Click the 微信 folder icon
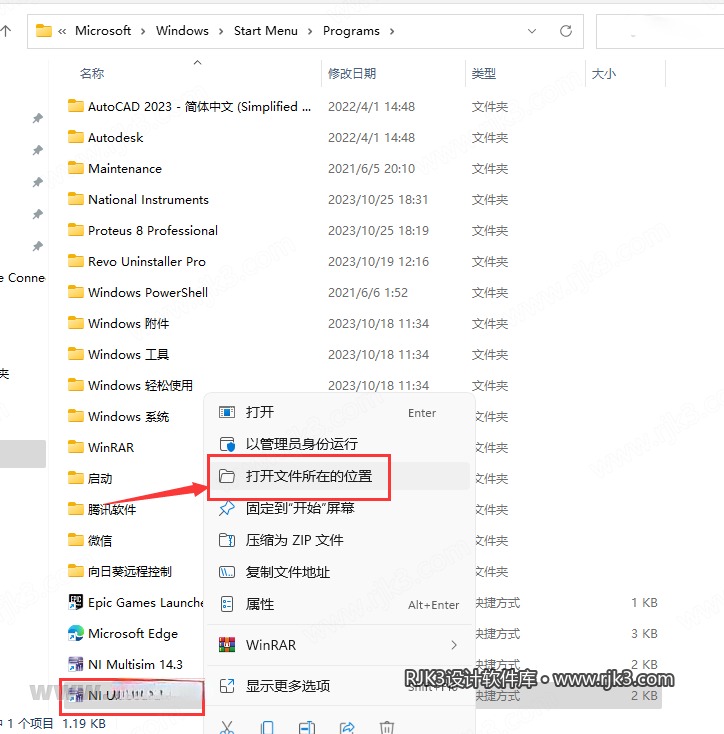724x734 pixels. [76, 540]
